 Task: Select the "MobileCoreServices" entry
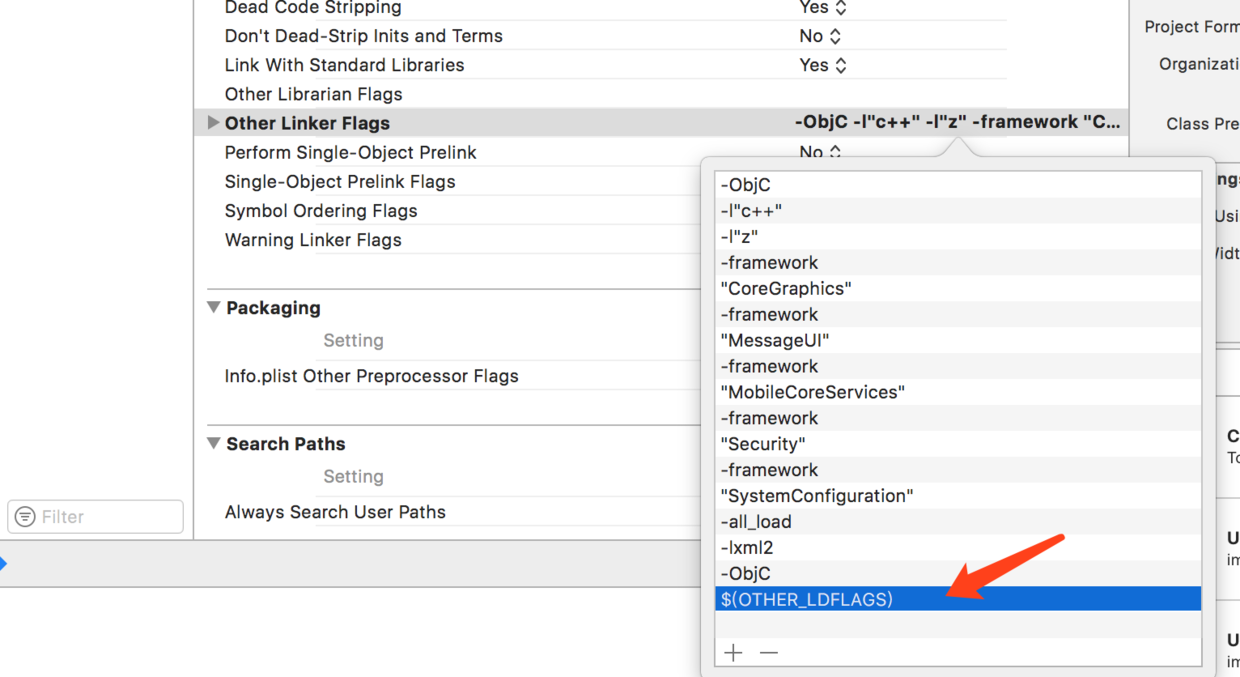(x=959, y=392)
